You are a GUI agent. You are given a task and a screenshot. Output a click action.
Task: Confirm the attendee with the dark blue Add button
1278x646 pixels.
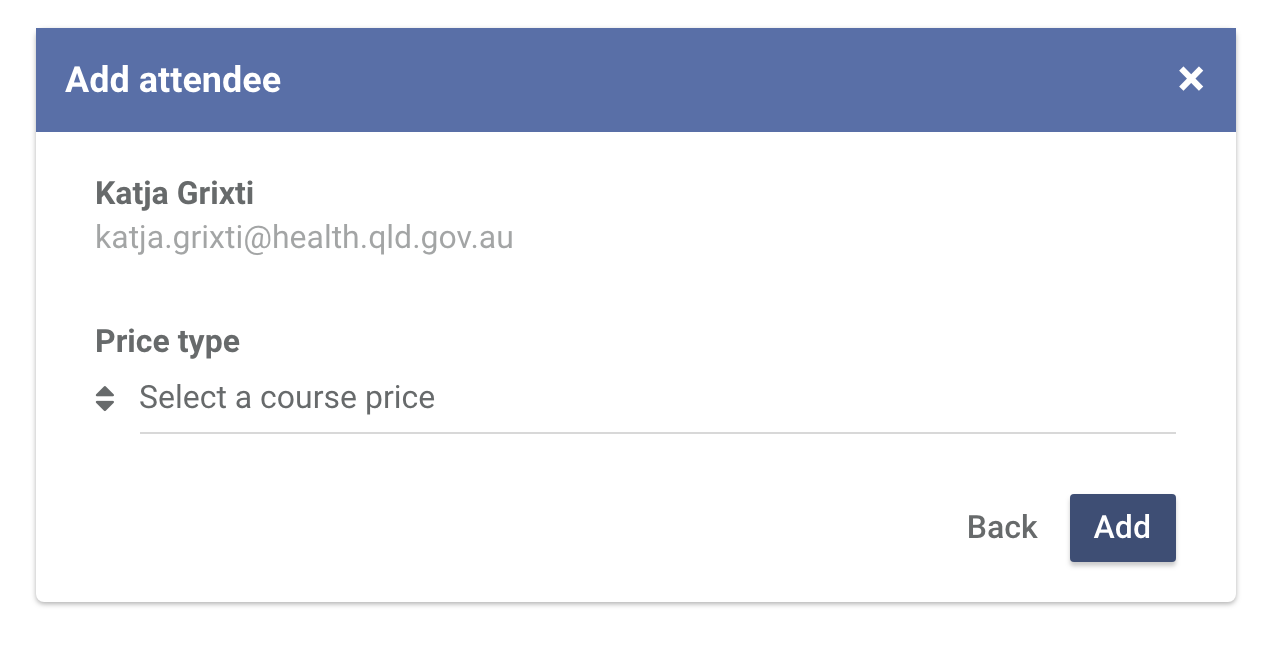click(1122, 527)
